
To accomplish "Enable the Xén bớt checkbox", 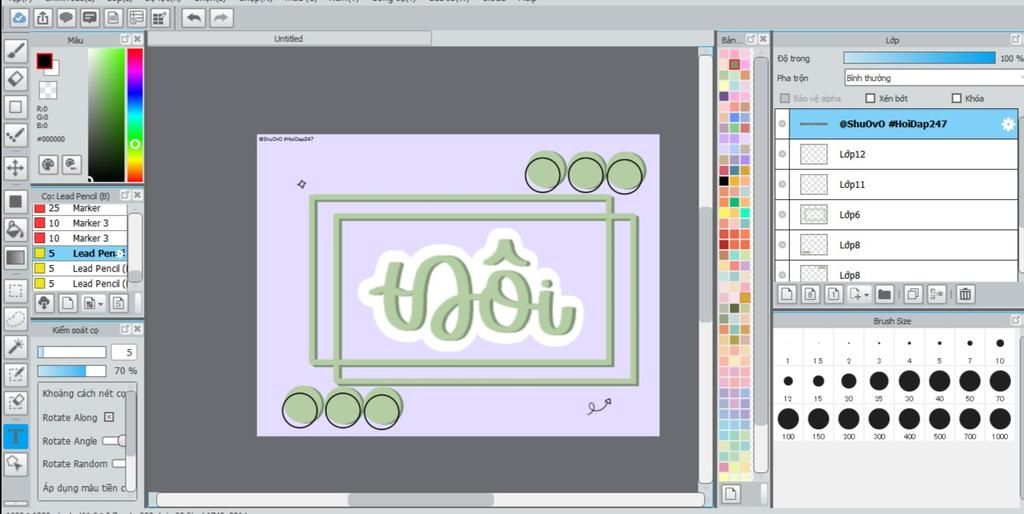I will pos(870,99).
